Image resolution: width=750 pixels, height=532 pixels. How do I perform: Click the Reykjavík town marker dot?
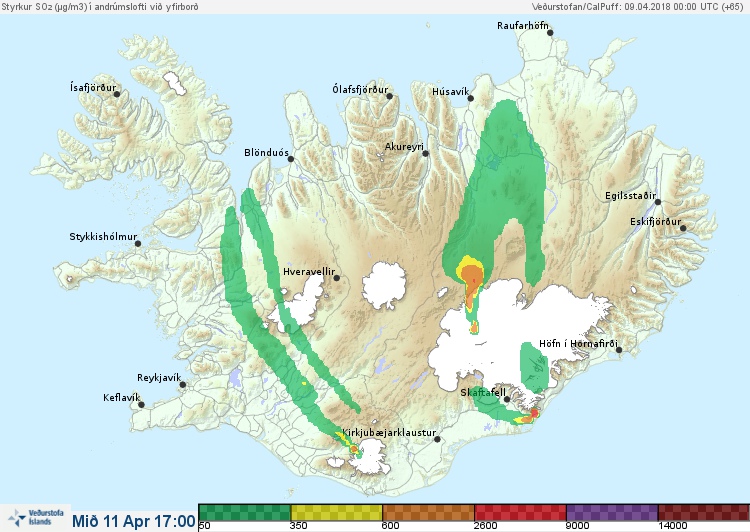tap(183, 384)
